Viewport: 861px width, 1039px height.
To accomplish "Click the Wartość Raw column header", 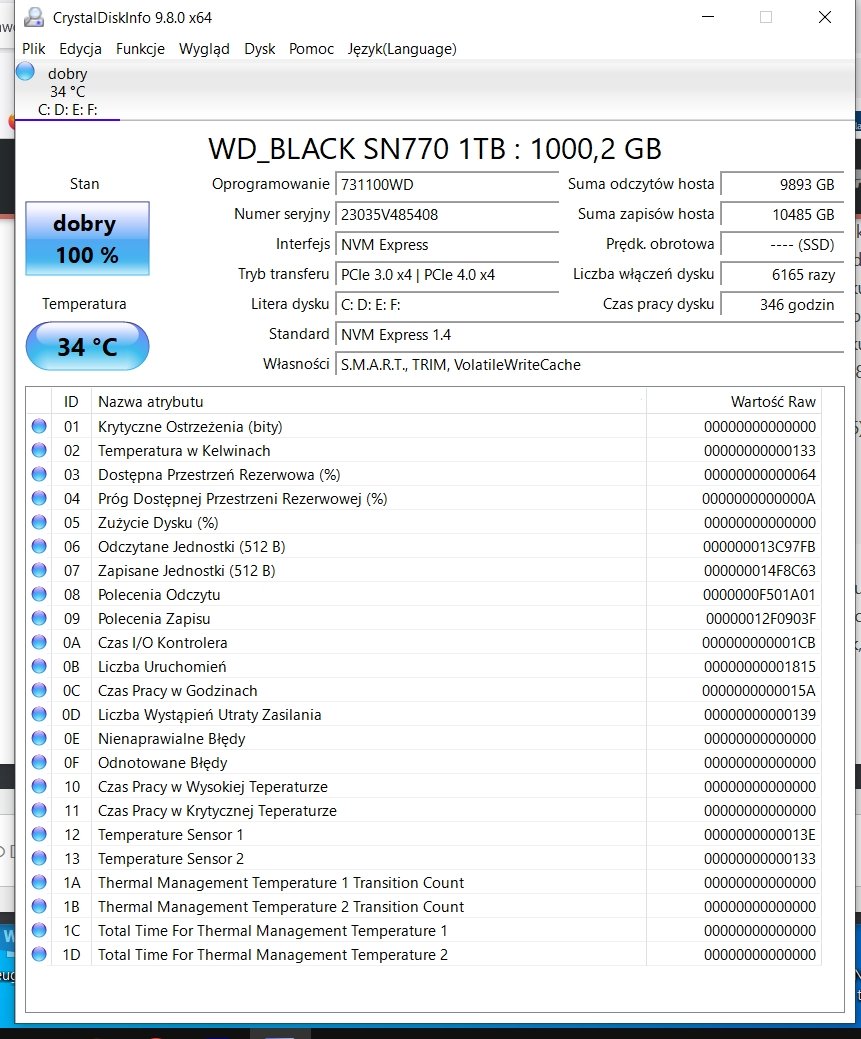I will tap(772, 401).
